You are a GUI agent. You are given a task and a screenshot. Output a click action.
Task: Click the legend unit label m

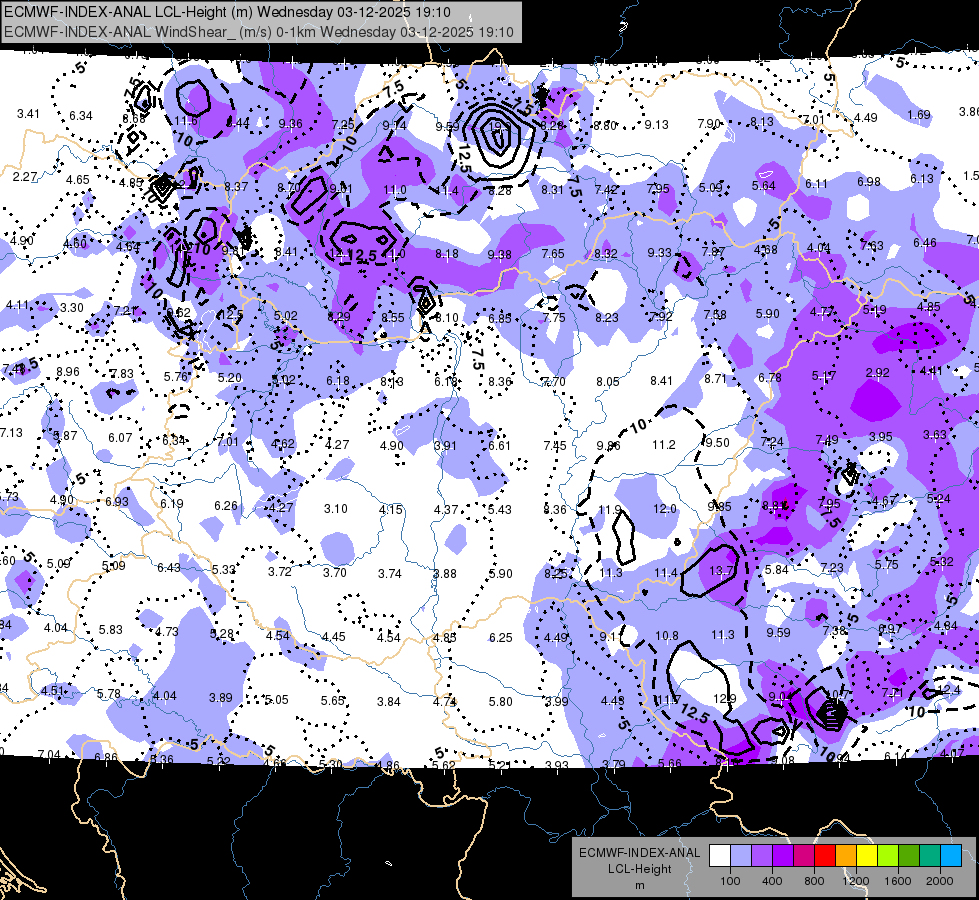click(x=639, y=886)
